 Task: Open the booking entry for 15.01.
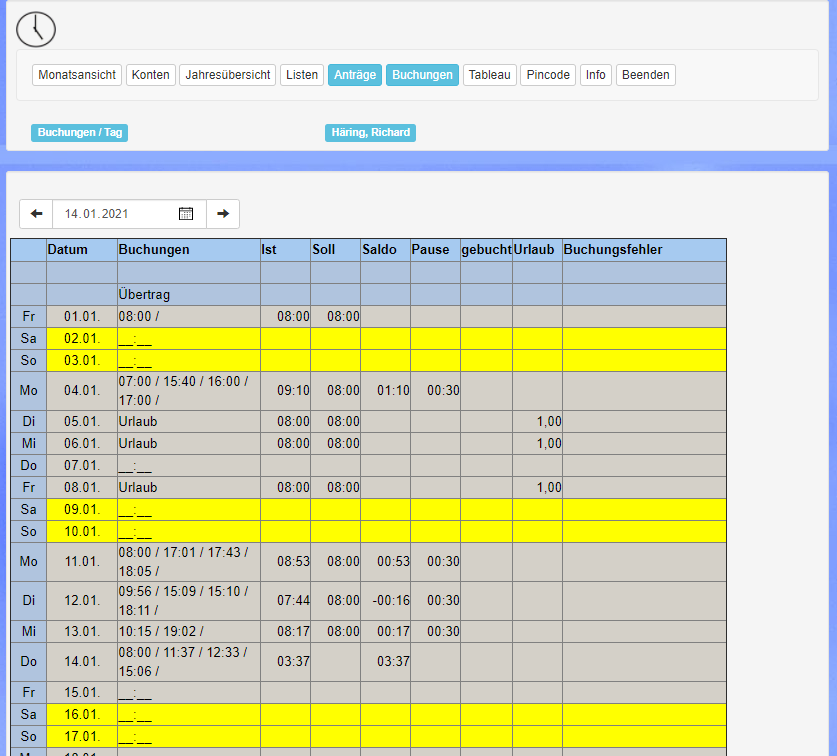pyautogui.click(x=135, y=693)
